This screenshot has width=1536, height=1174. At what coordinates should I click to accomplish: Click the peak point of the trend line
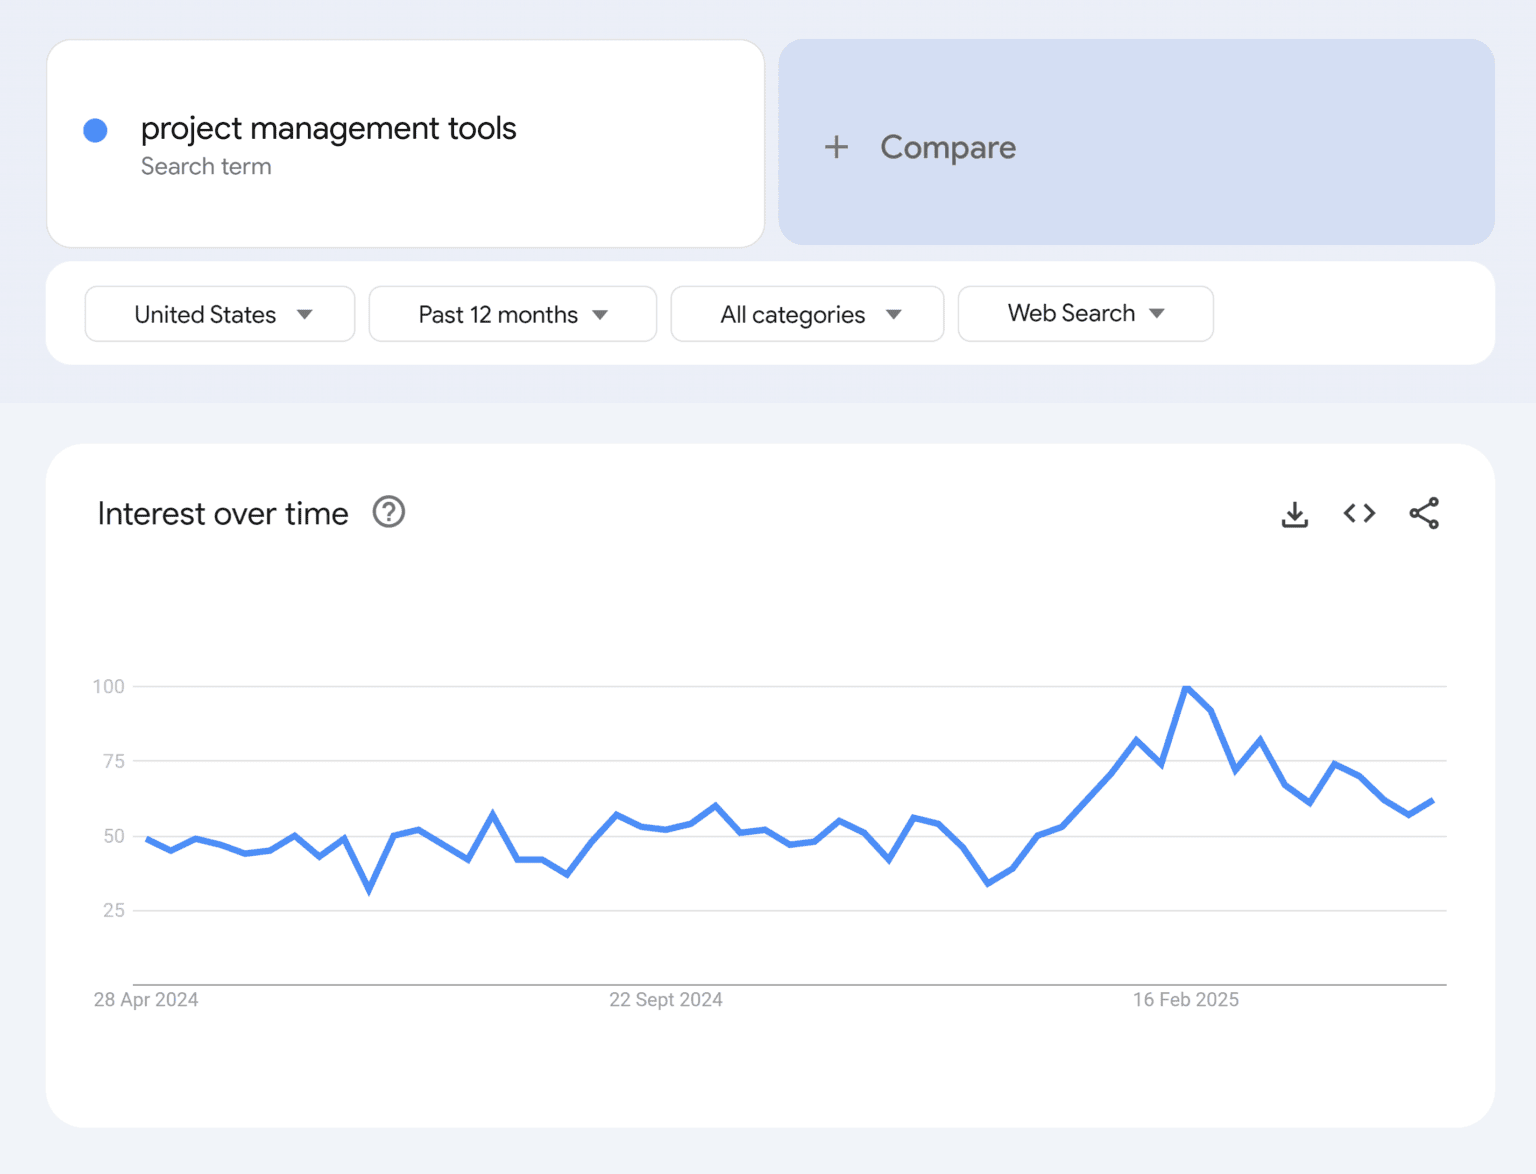click(x=1186, y=687)
